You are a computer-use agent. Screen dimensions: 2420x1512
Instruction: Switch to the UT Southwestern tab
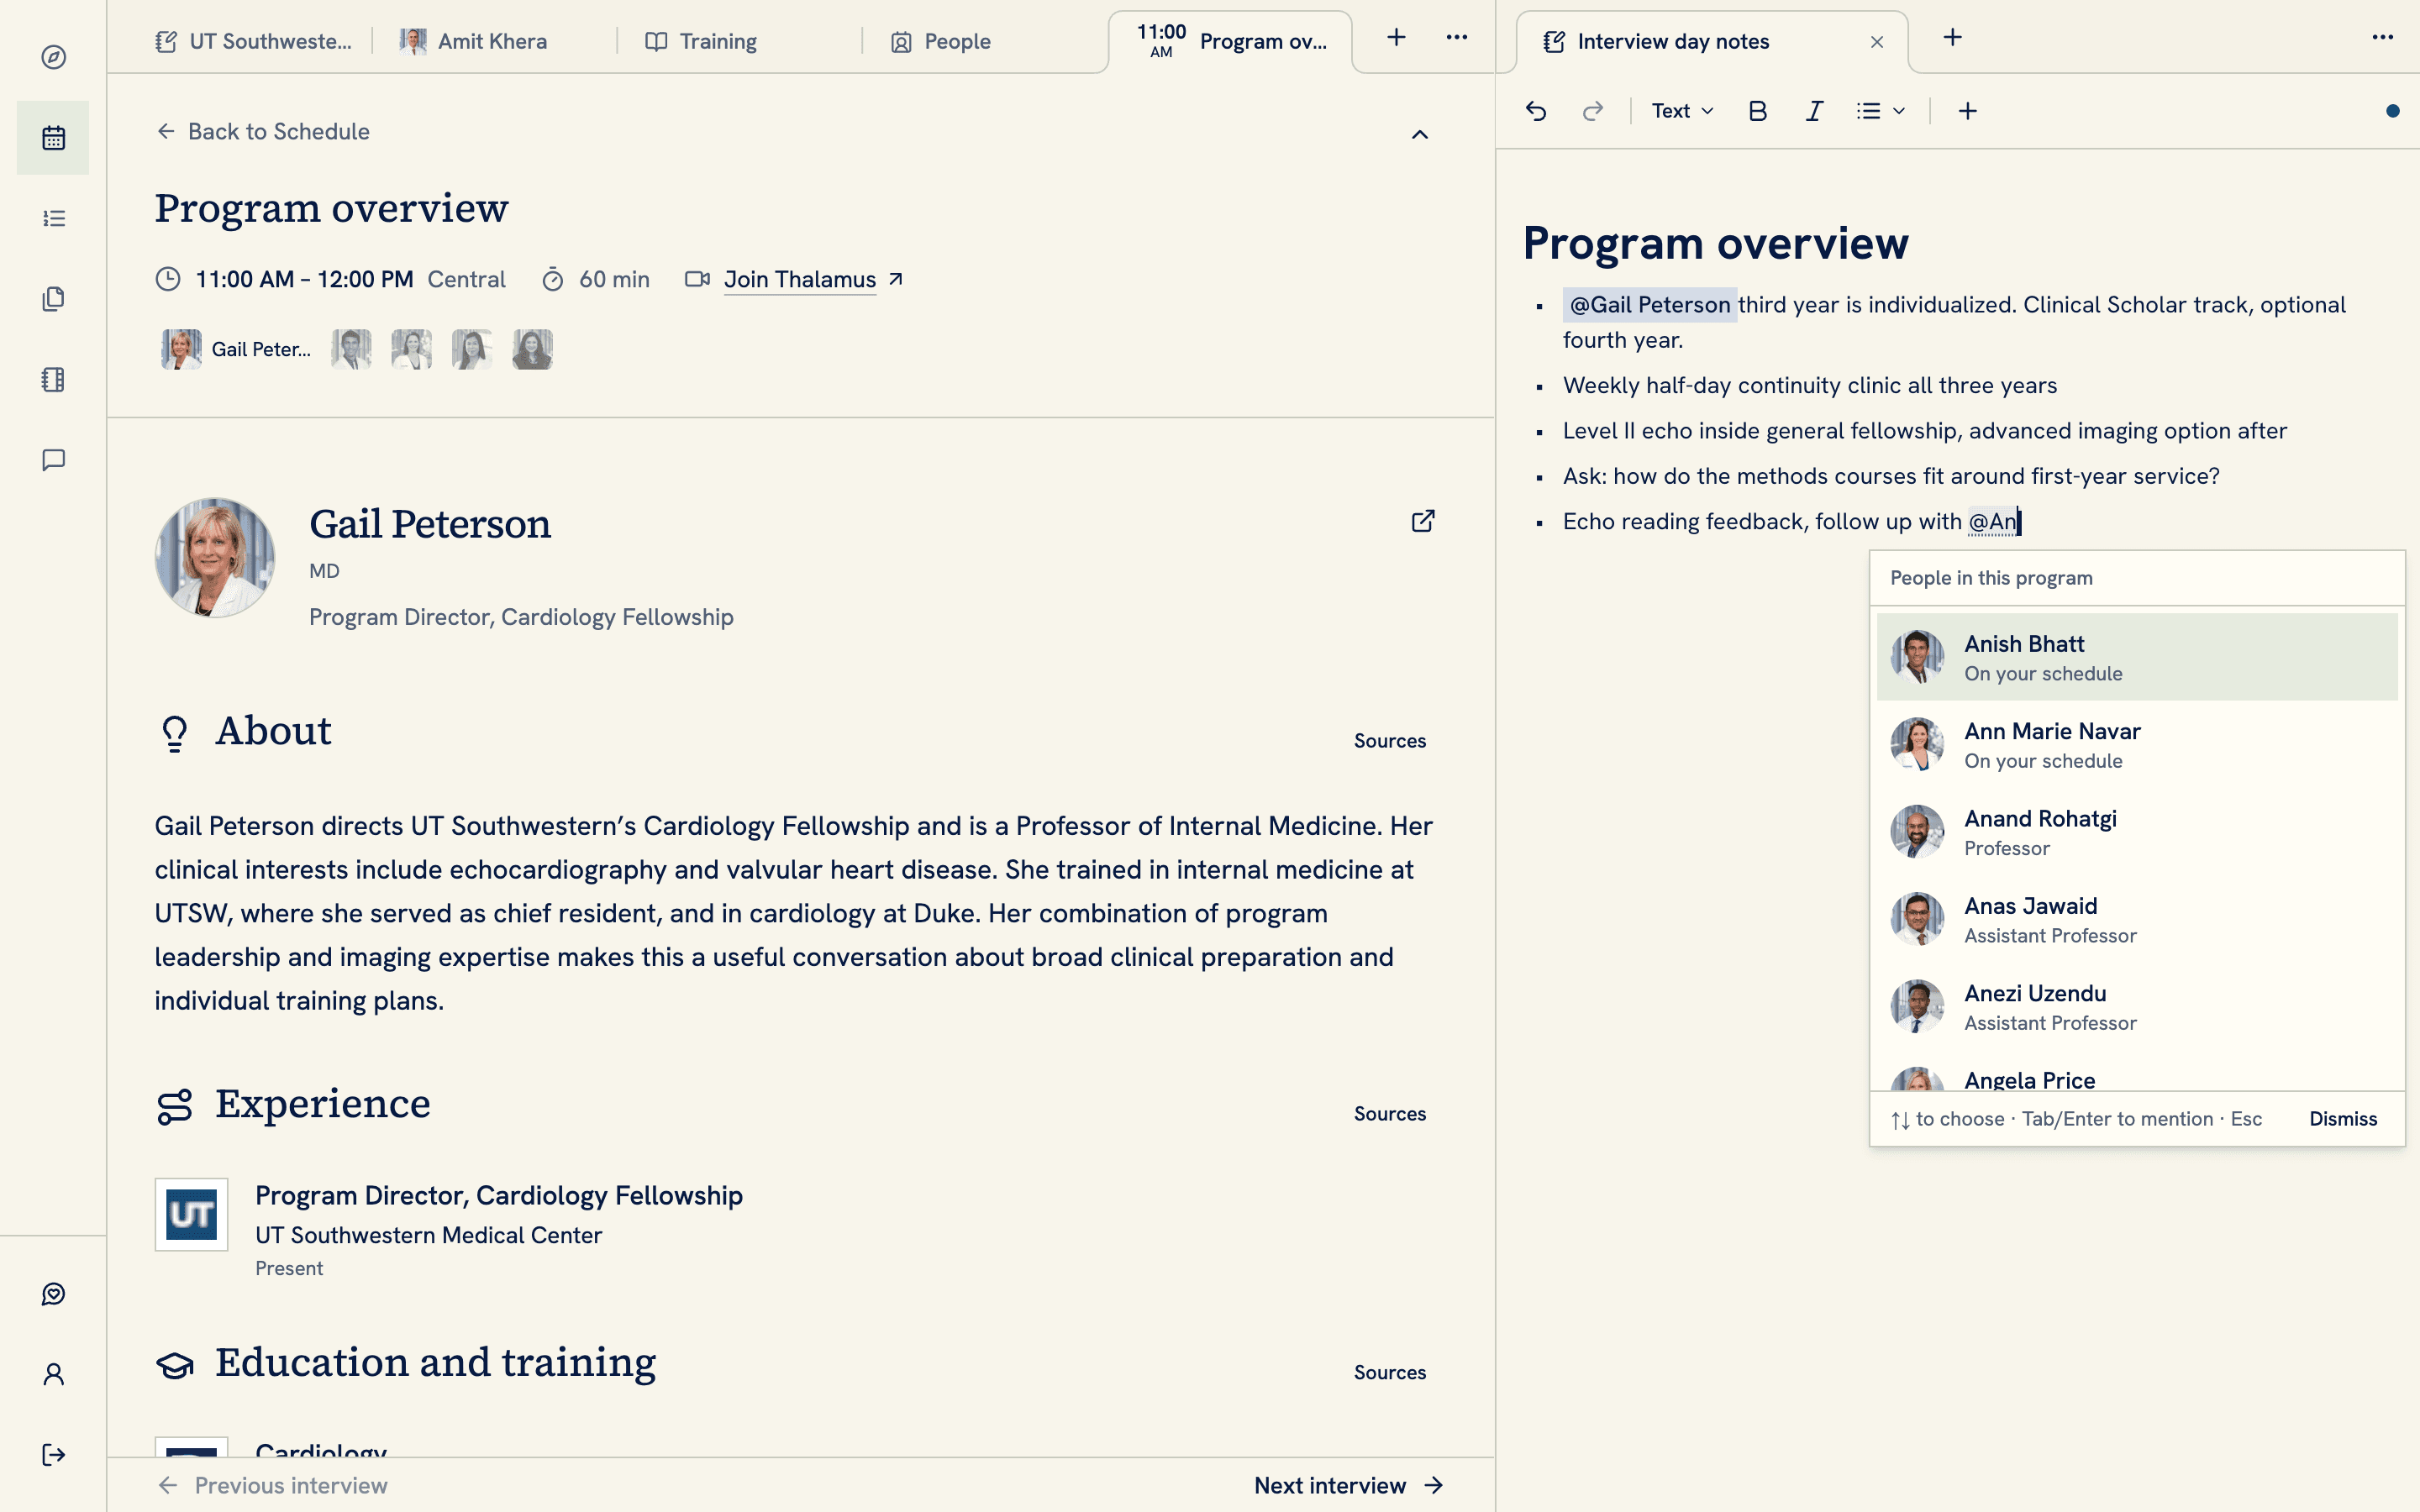click(254, 41)
